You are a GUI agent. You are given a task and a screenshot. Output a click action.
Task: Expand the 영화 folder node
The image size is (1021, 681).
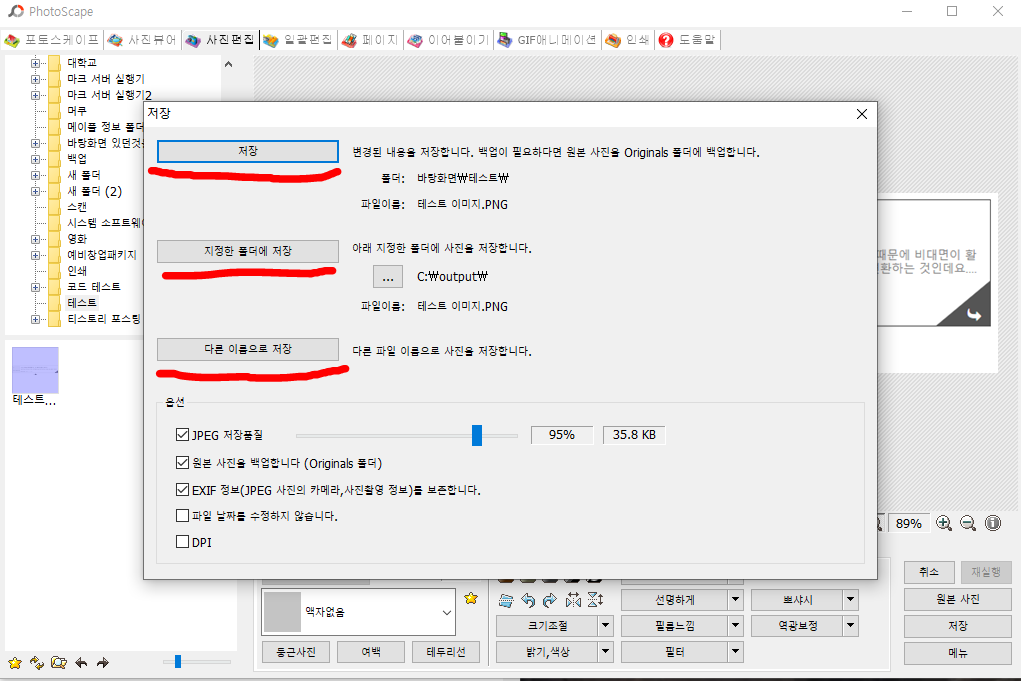(x=35, y=239)
